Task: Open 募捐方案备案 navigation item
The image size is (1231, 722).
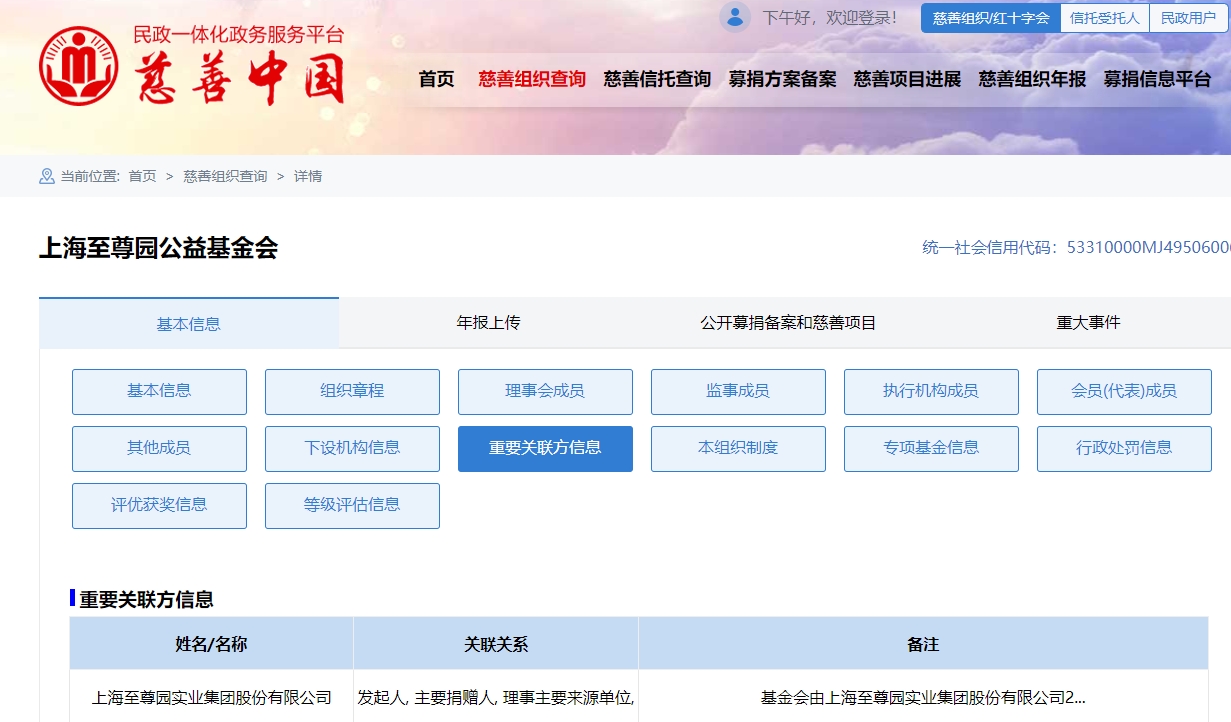Action: click(x=782, y=79)
